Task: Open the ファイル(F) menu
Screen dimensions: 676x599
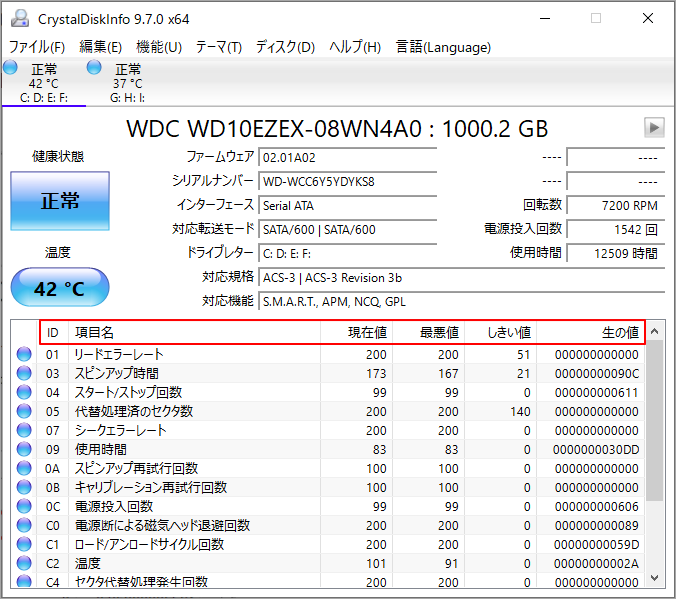Action: pyautogui.click(x=37, y=47)
